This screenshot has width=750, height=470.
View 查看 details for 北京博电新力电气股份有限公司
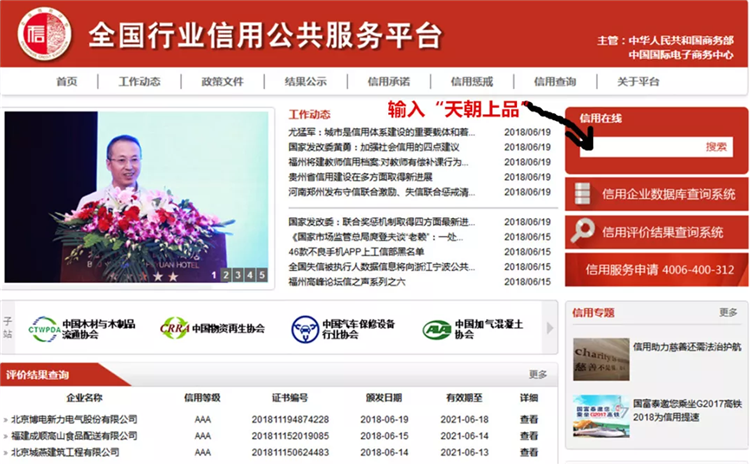tap(528, 420)
